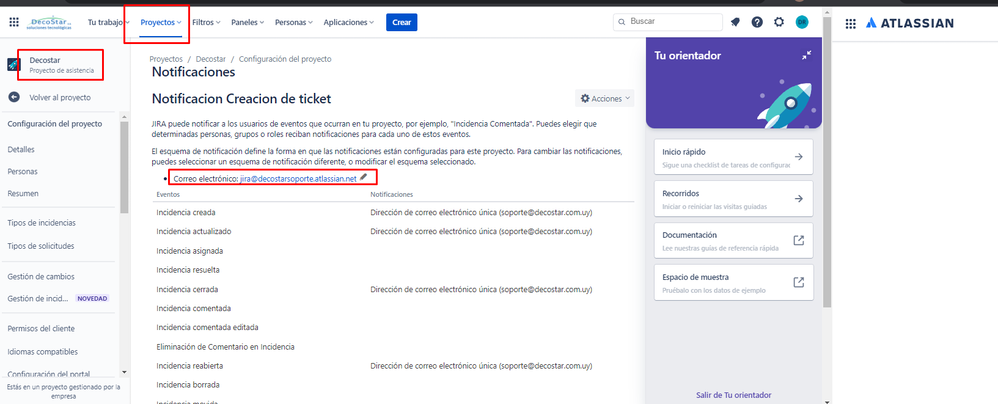The height and width of the screenshot is (404, 998).
Task: Select the Incidencia resuelta event row
Action: point(393,270)
